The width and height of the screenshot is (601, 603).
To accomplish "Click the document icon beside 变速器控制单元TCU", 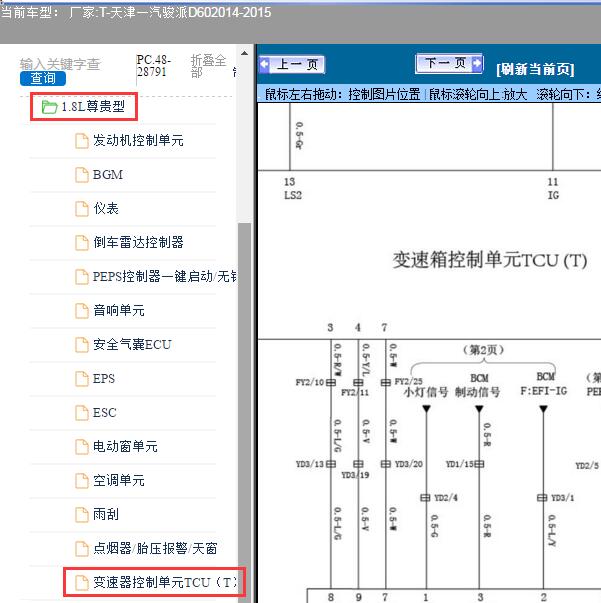I will [x=82, y=583].
